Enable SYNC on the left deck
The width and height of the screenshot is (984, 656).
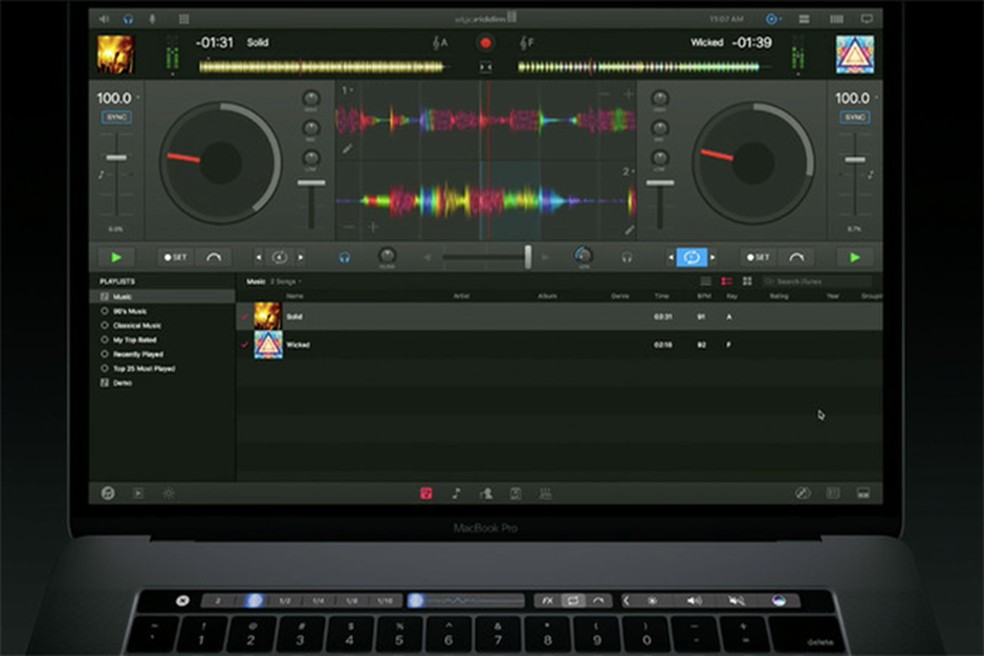point(115,116)
